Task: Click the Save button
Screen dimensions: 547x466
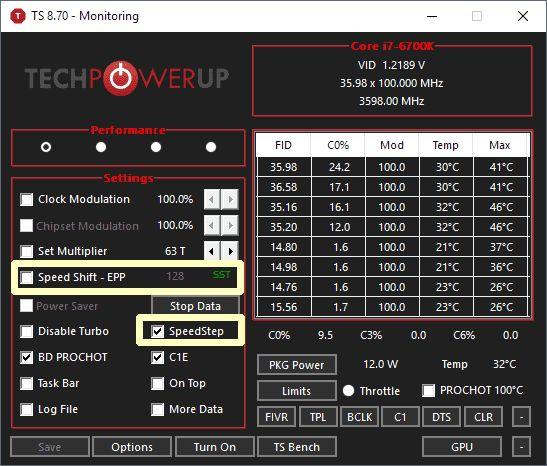Action: 50,447
